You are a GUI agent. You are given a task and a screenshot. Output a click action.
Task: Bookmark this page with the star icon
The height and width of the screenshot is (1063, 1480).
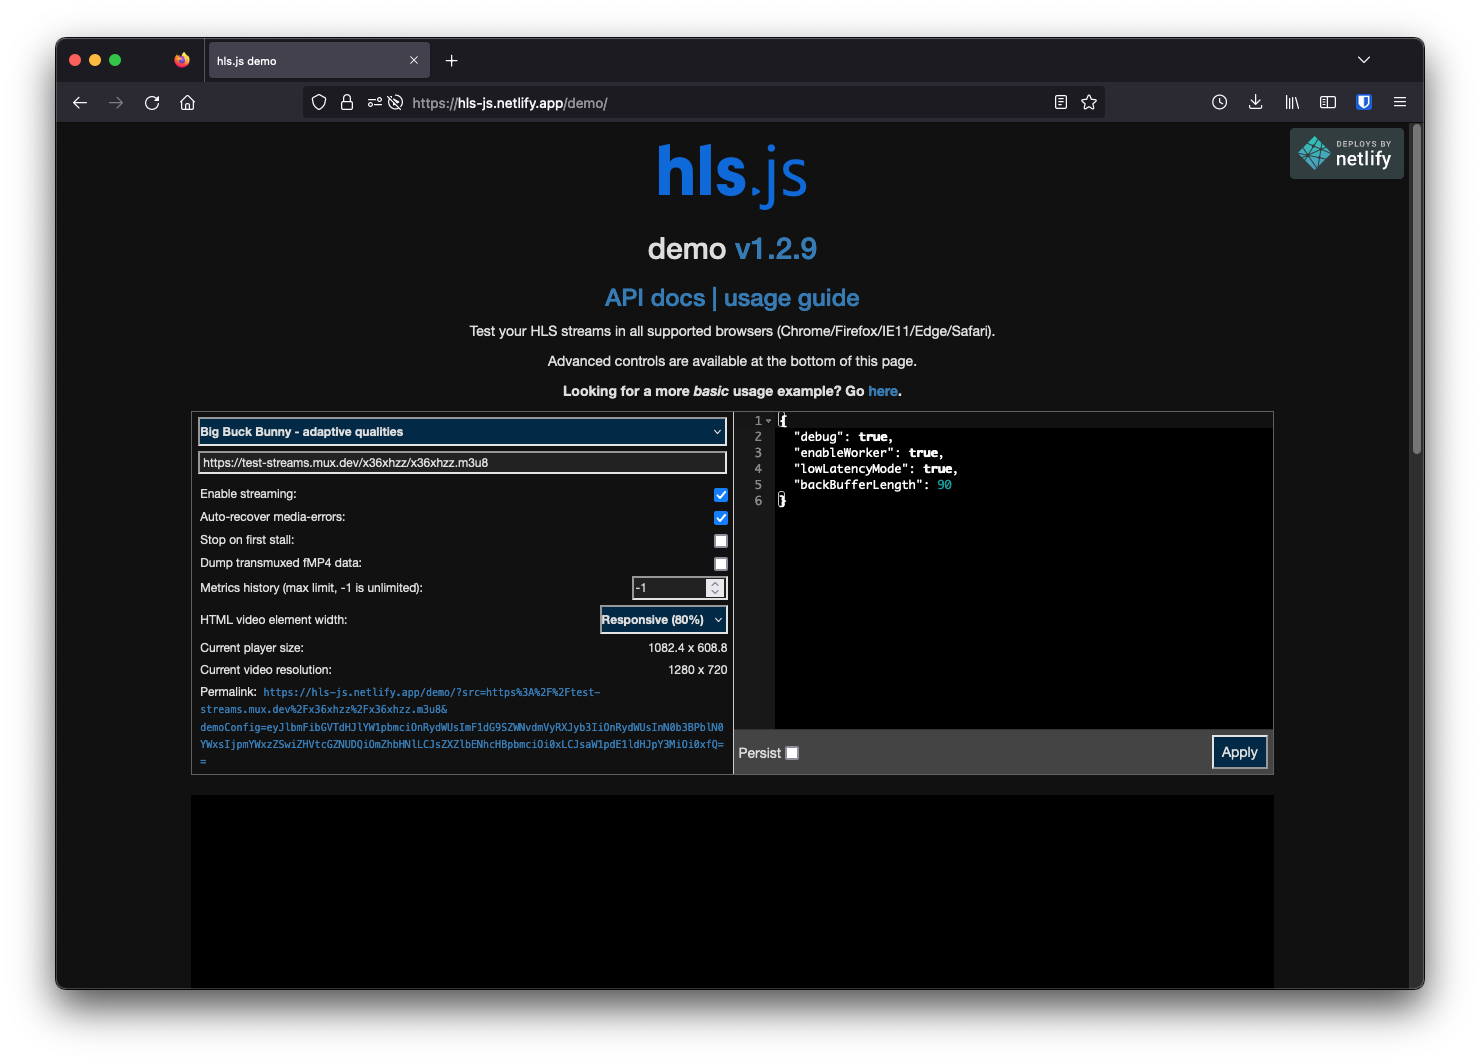click(1089, 102)
